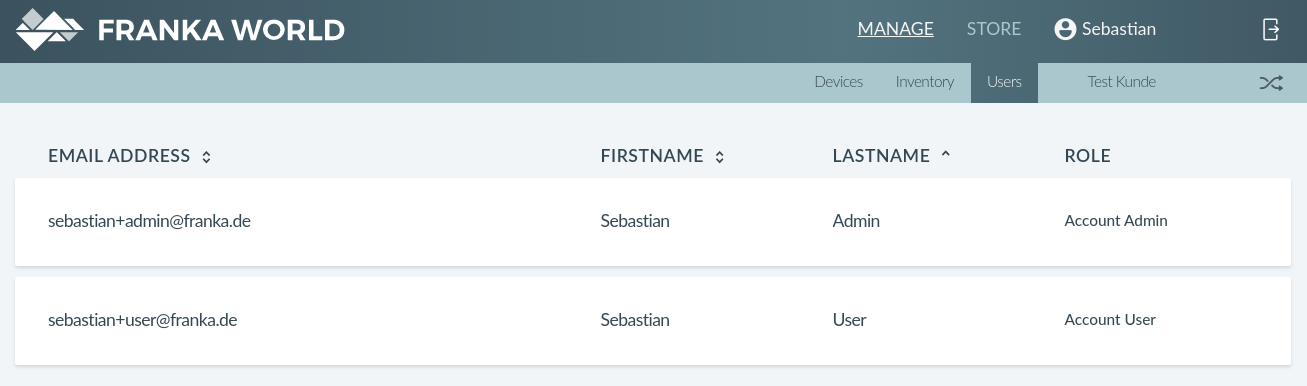Viewport: 1307px width, 386px height.
Task: Open the MANAGE menu
Action: (896, 29)
